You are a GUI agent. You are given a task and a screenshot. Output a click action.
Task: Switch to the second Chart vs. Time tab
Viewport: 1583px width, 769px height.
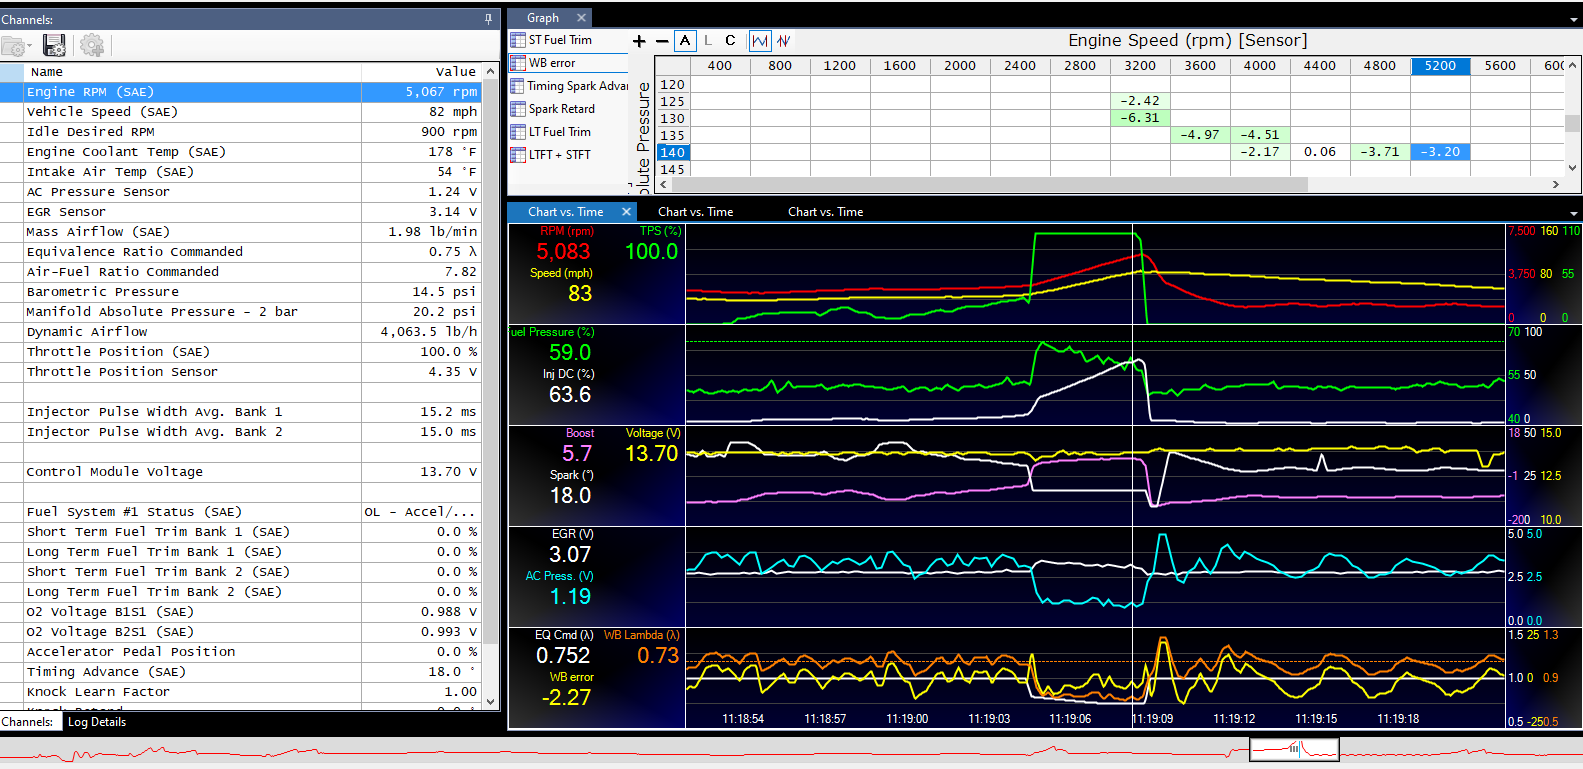(695, 212)
